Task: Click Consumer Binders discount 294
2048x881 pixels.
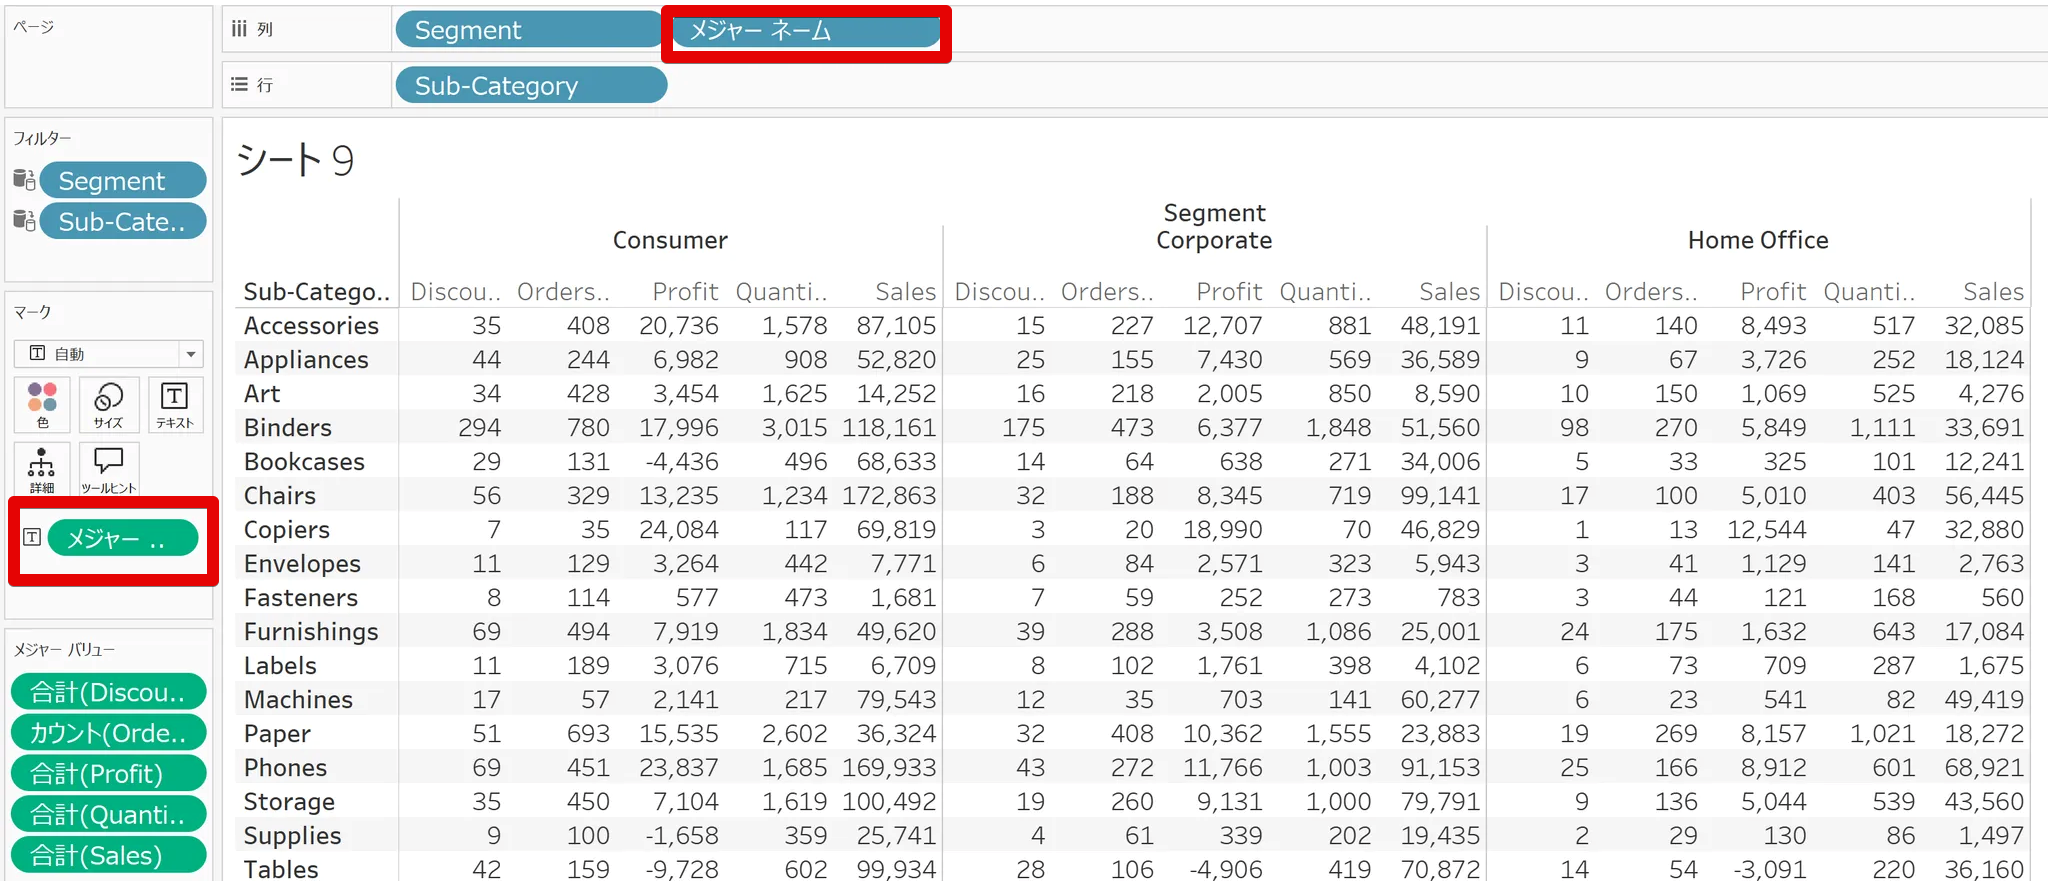Action: (x=480, y=428)
